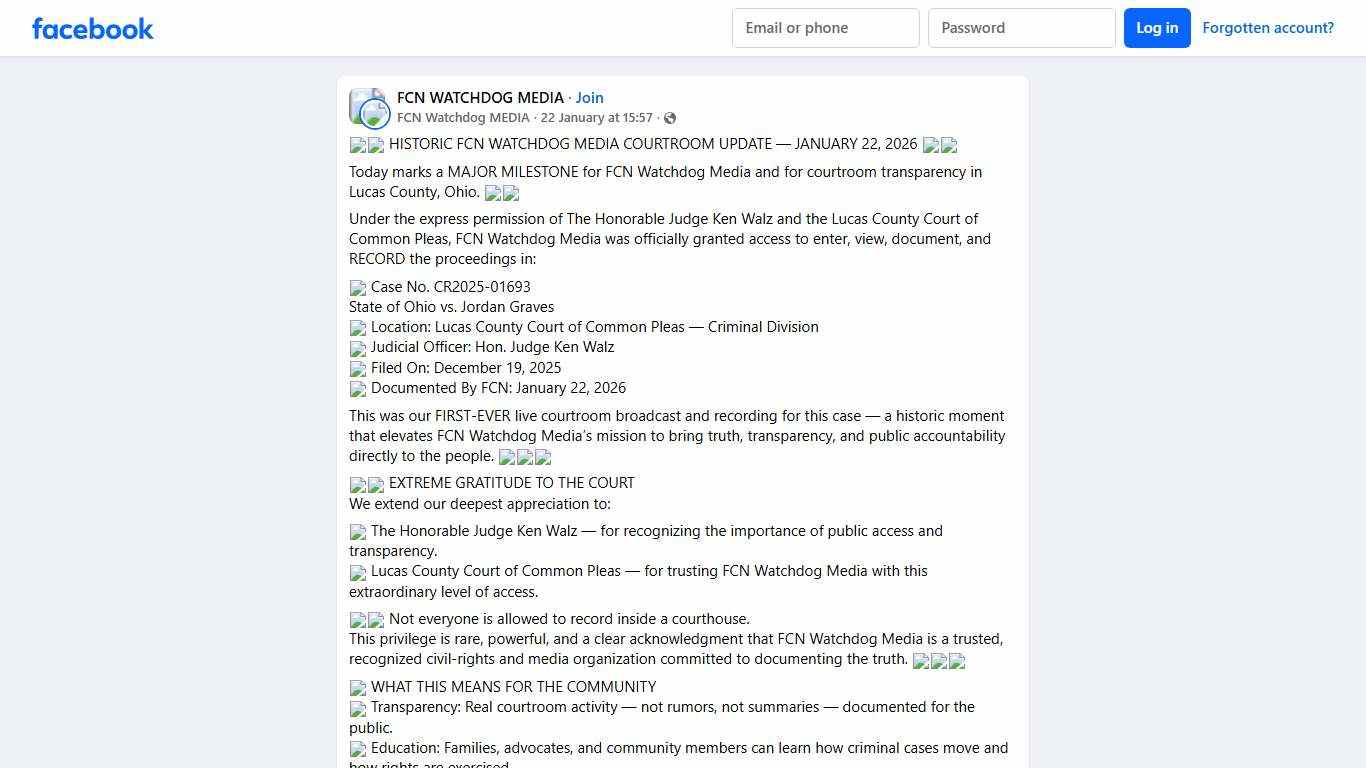Click the icons after 'Lucas County, Ohio'

tap(502, 193)
